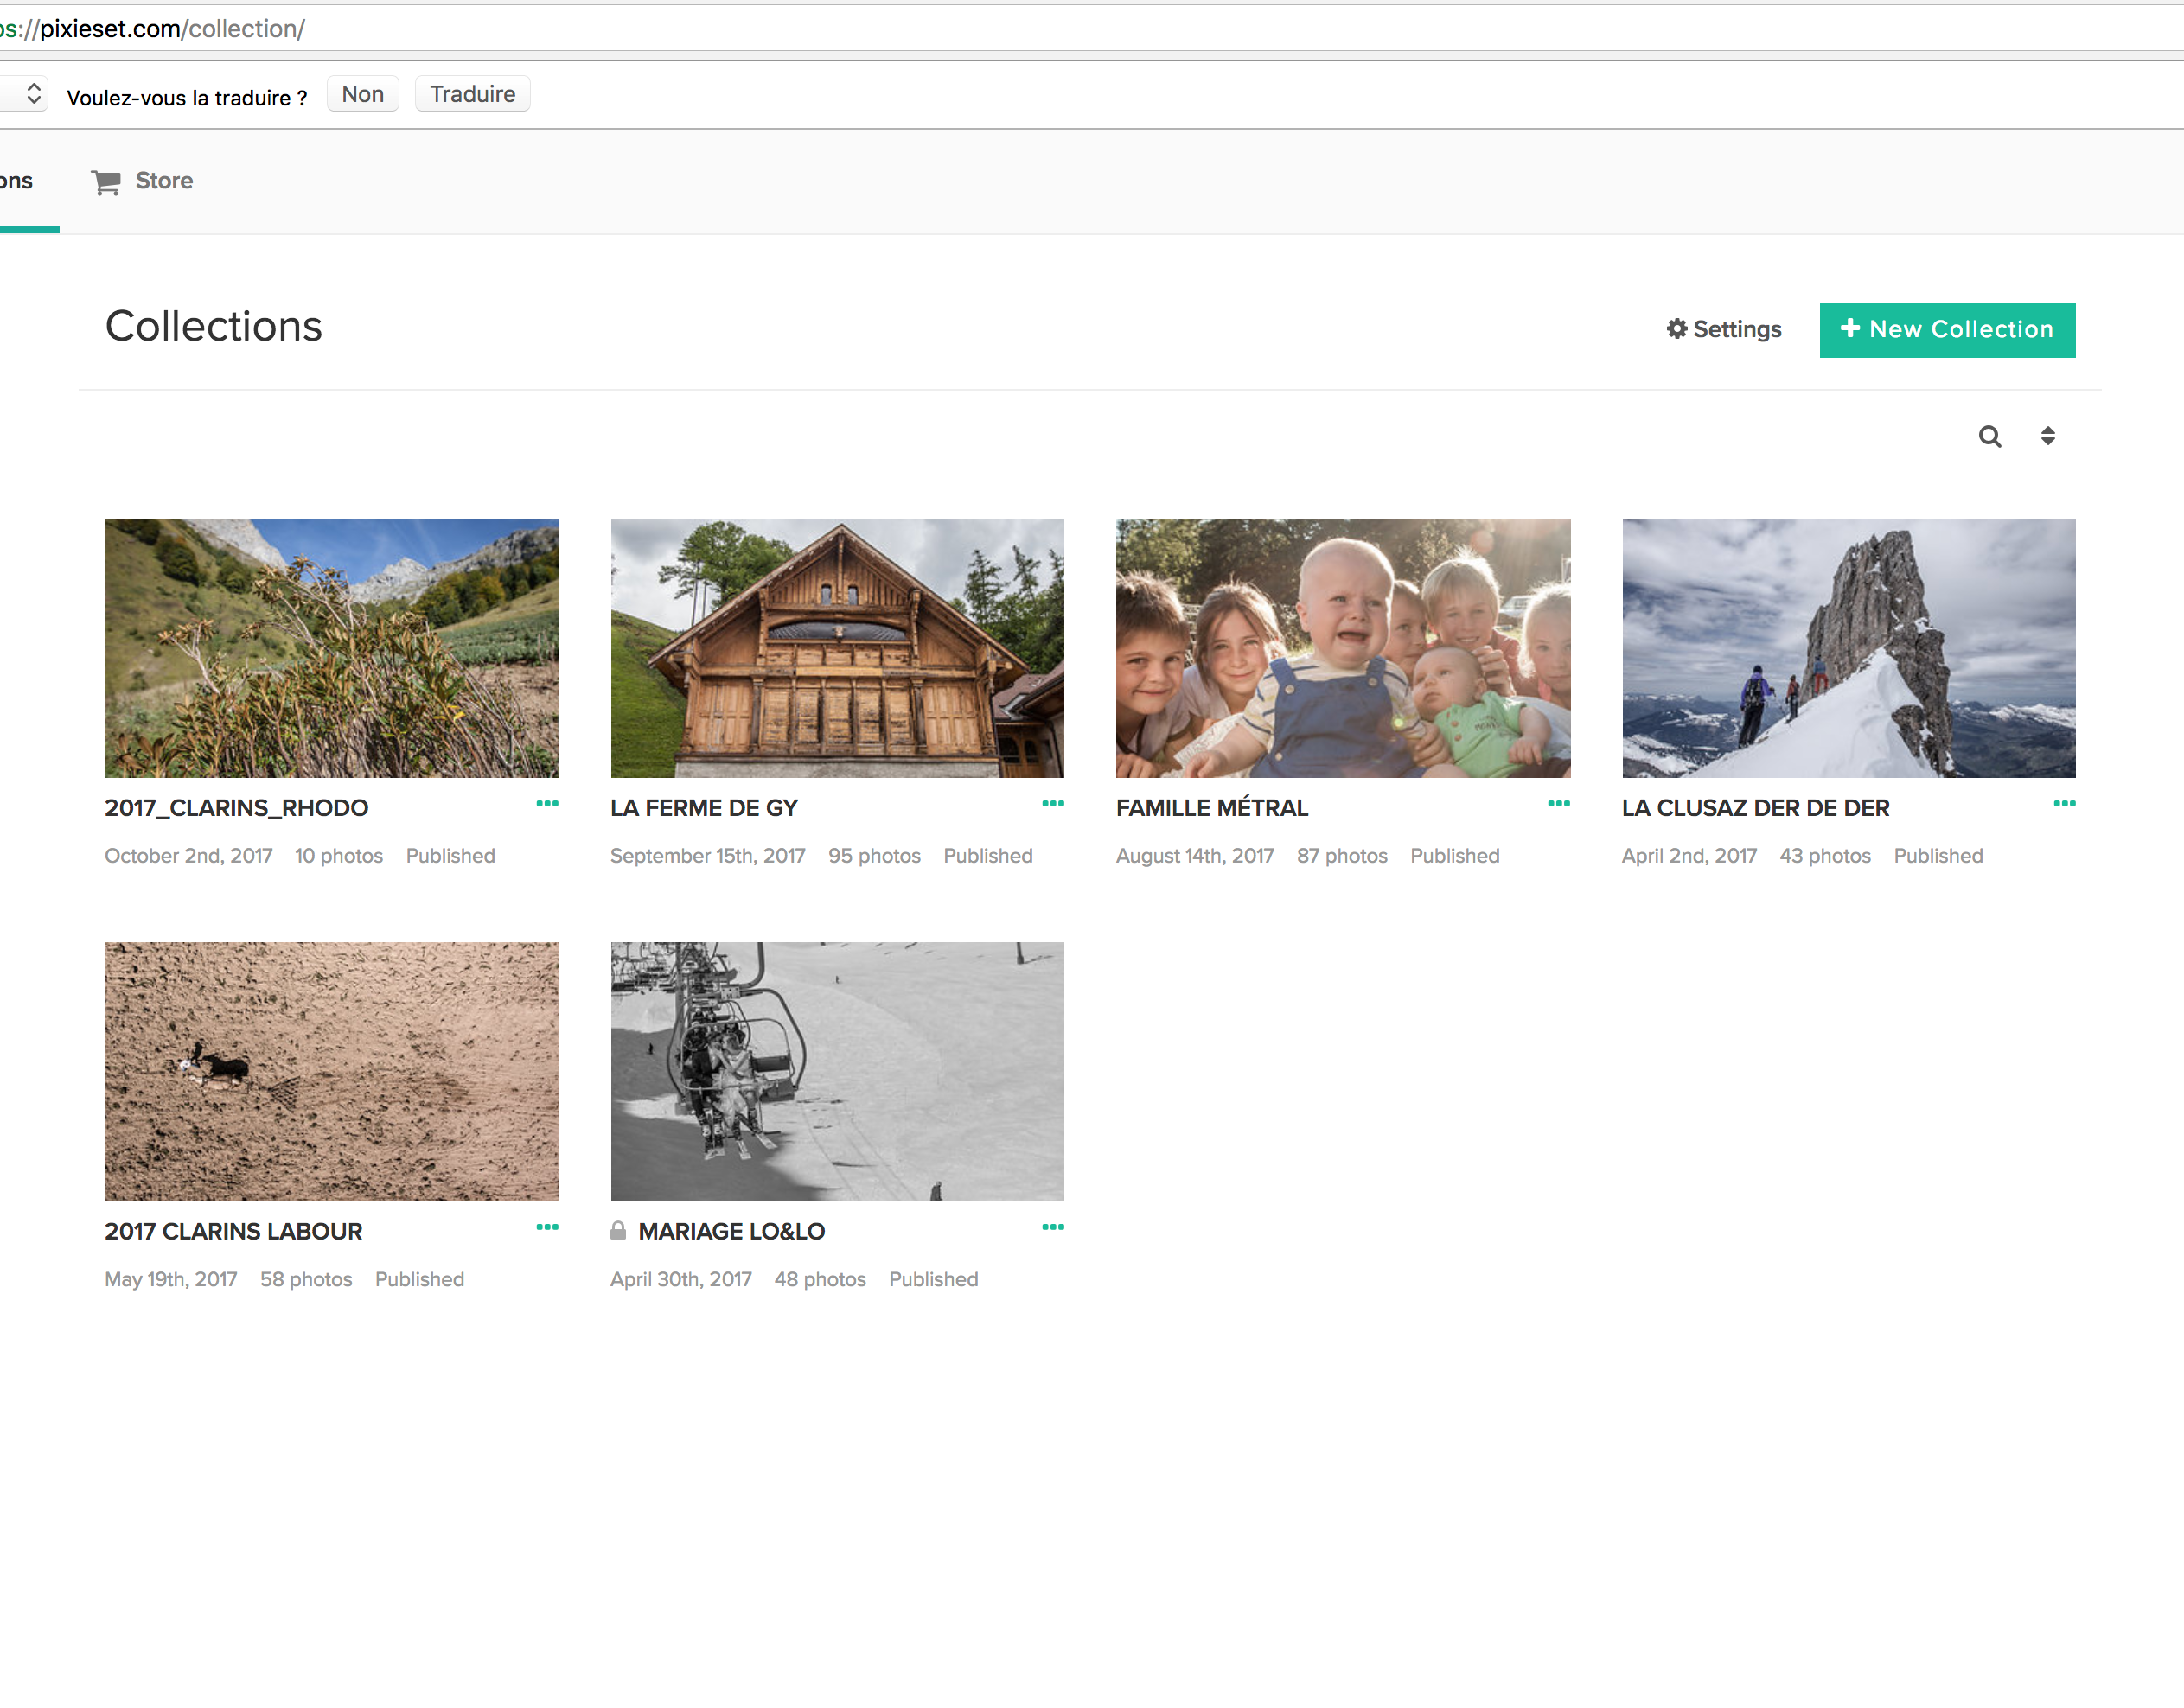Open the FAMILLE MÉTRAL collection thumbnail
The height and width of the screenshot is (1708, 2184).
pyautogui.click(x=1342, y=648)
